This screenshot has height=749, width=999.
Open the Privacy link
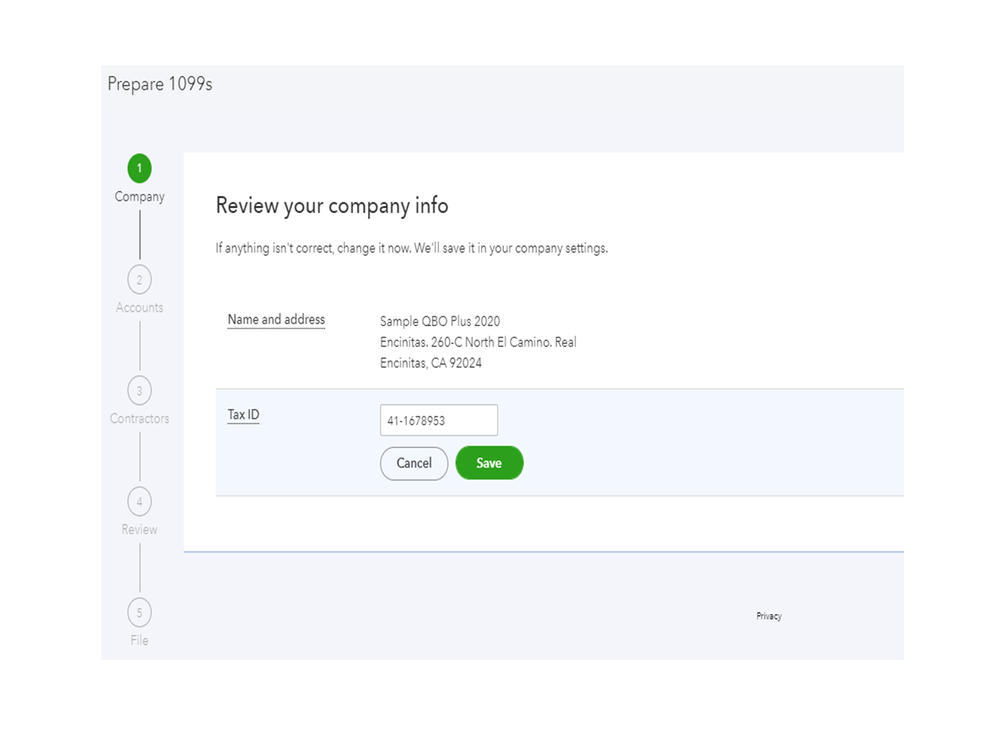coord(768,616)
